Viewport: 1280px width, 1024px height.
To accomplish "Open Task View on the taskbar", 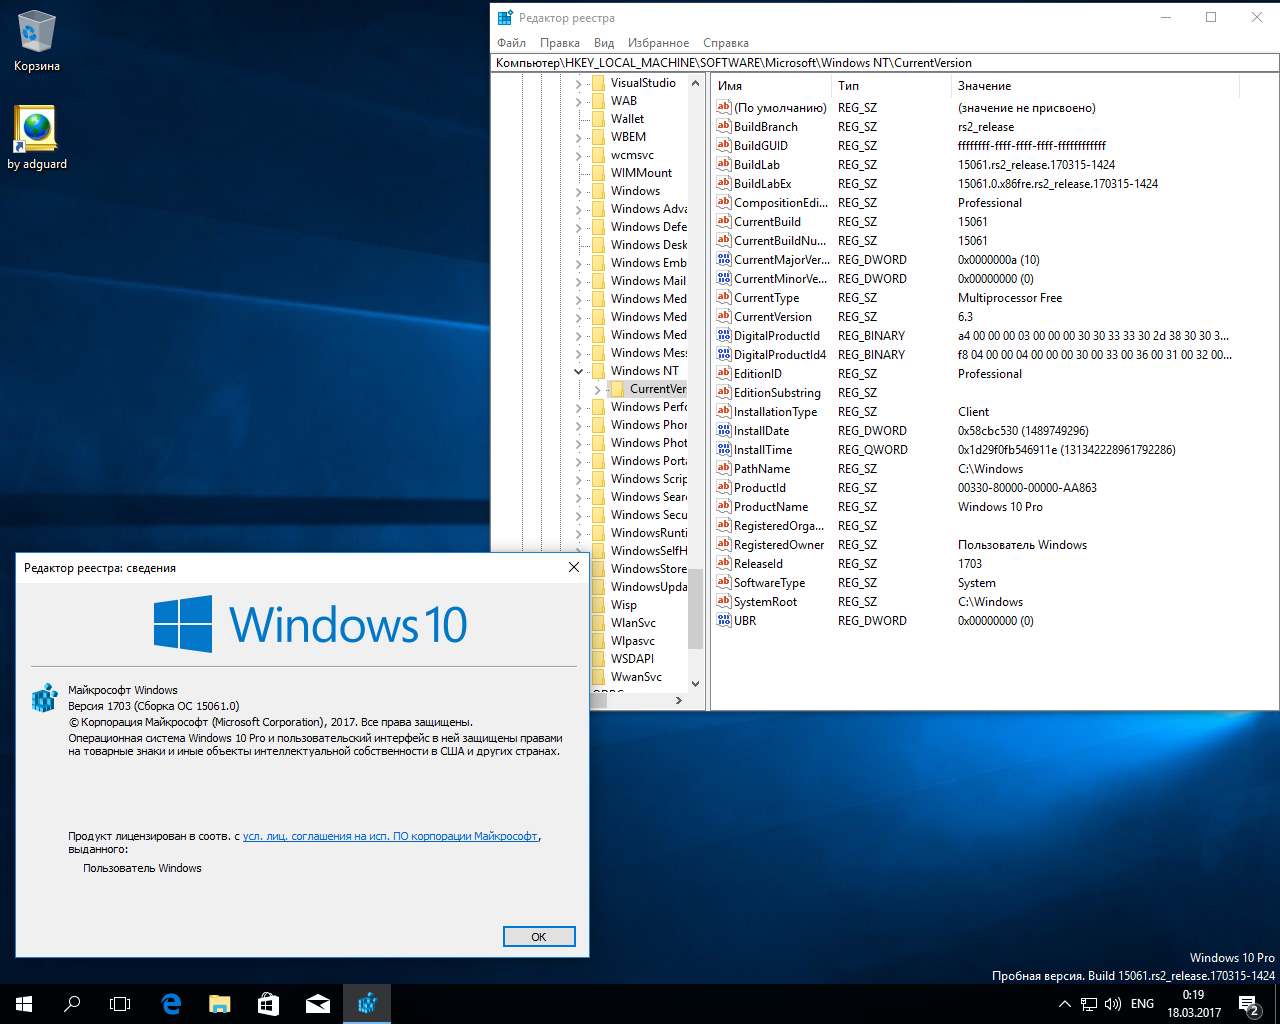I will [x=120, y=1004].
